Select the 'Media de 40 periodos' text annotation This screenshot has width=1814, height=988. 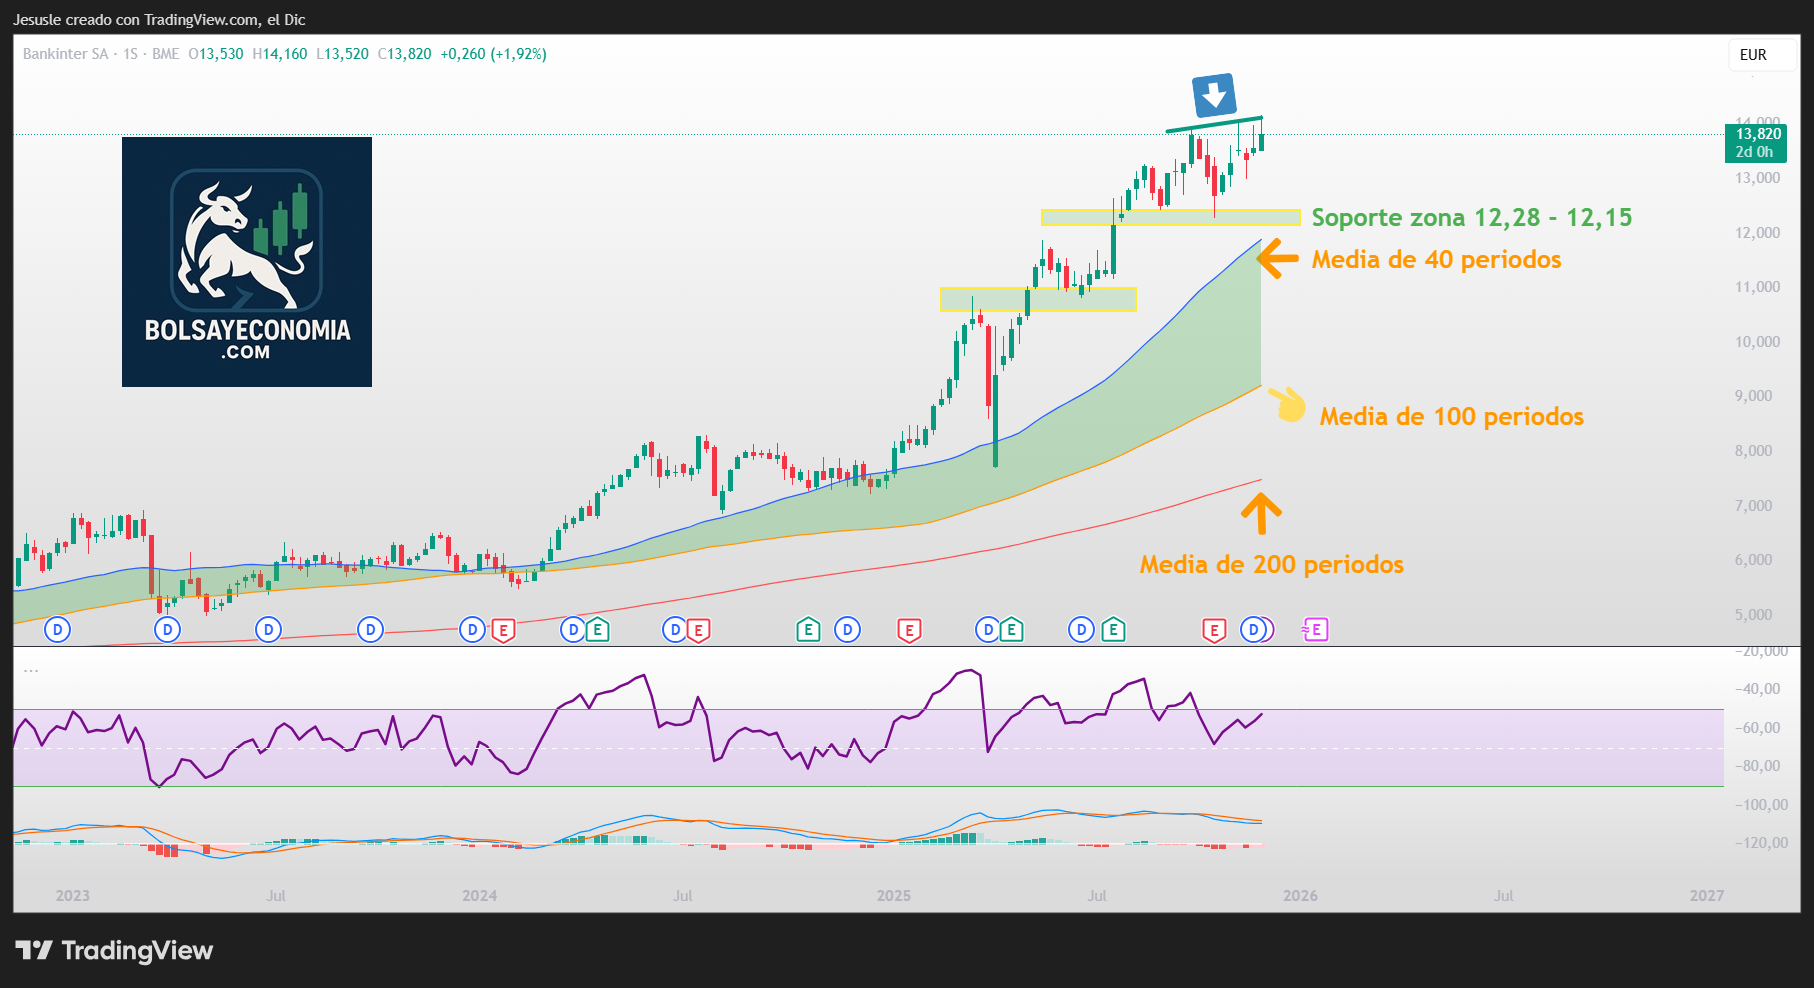[x=1436, y=260]
